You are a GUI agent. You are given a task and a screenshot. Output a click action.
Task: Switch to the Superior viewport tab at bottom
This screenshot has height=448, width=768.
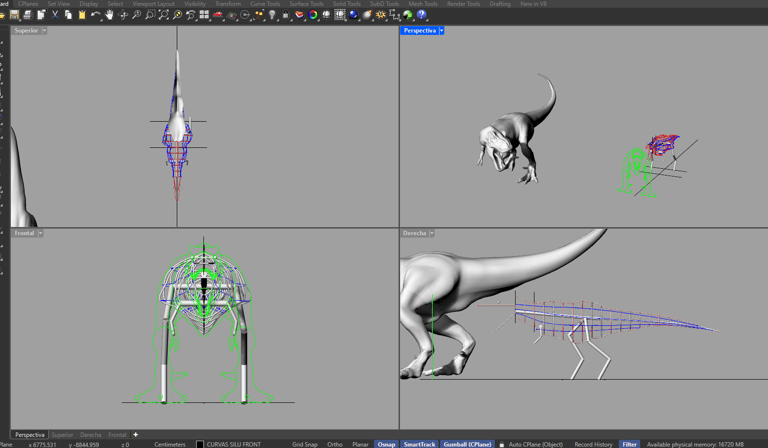[x=62, y=435]
